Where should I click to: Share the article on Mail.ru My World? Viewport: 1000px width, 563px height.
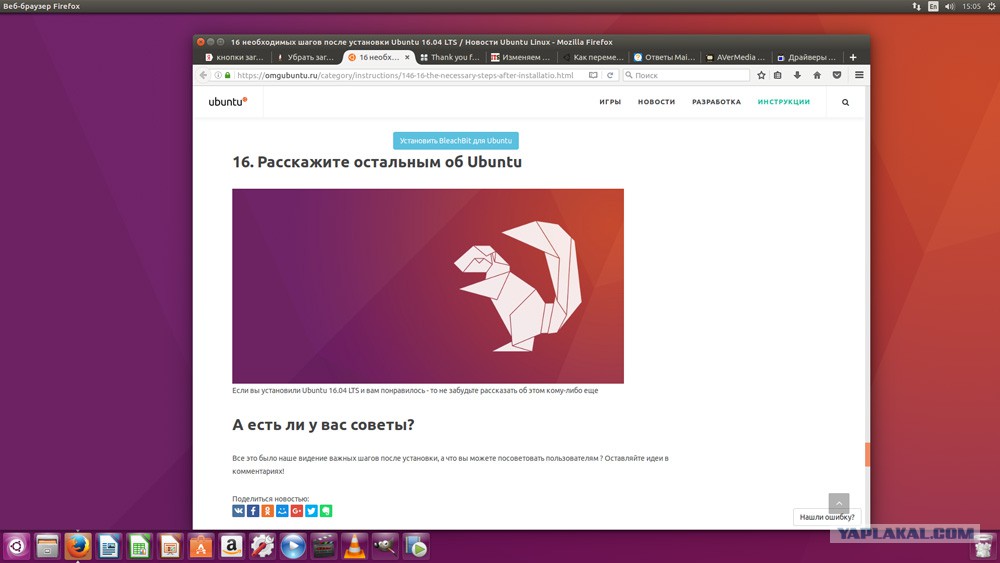click(282, 511)
